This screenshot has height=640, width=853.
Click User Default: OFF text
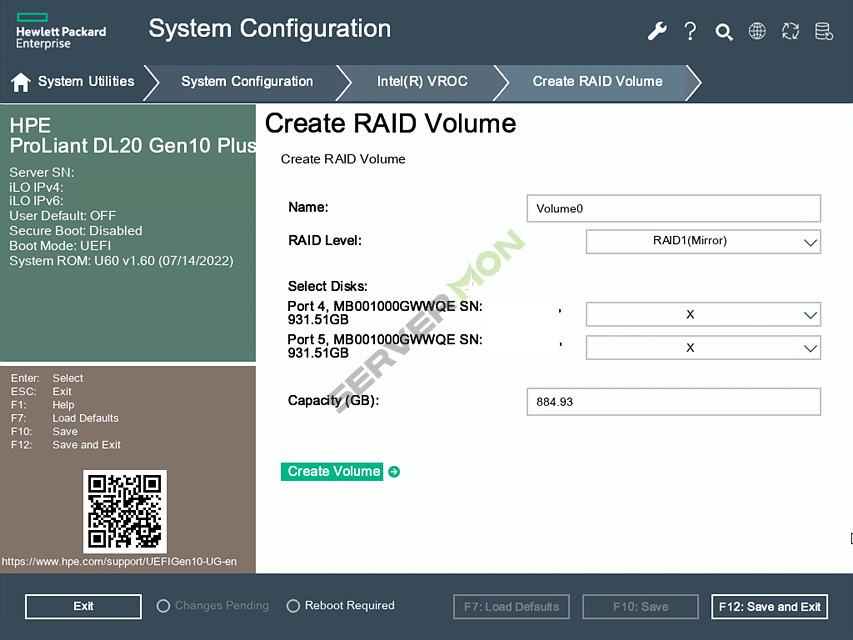click(x=63, y=216)
